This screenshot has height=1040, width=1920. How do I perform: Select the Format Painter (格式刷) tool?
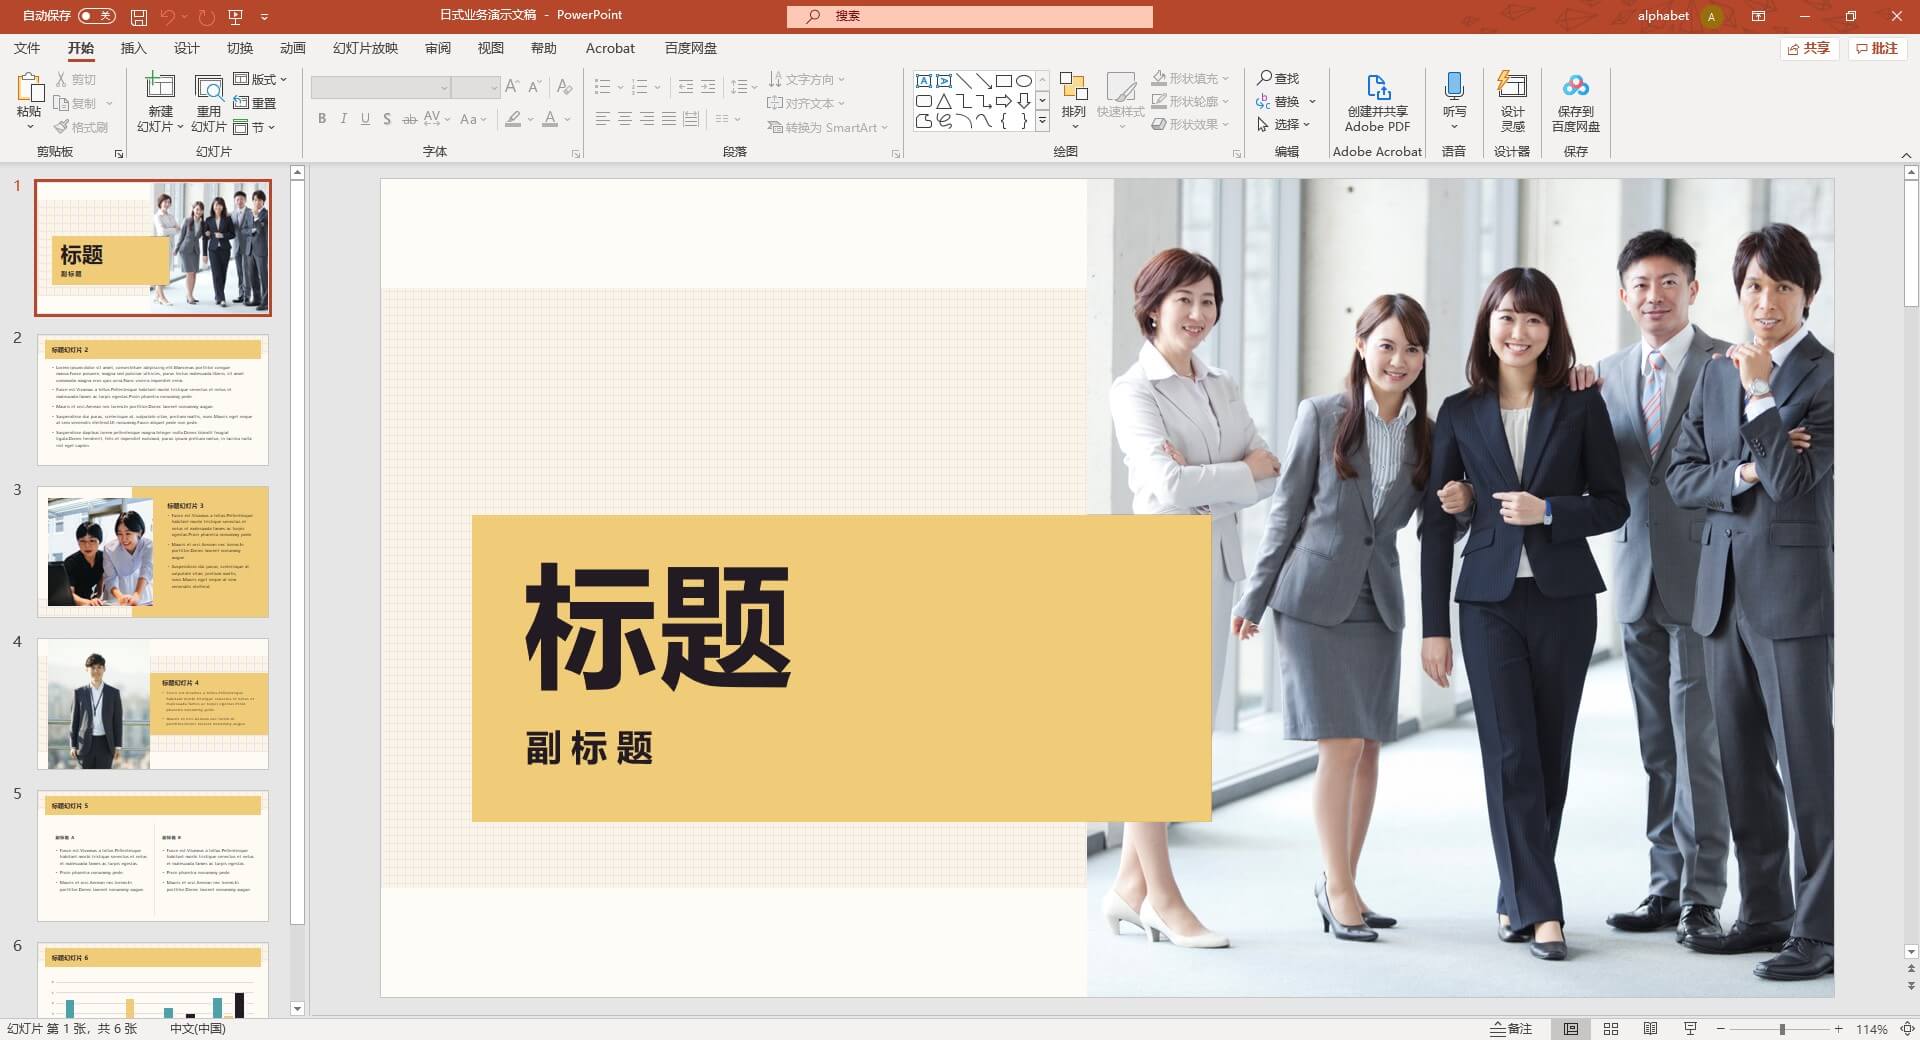pyautogui.click(x=80, y=126)
